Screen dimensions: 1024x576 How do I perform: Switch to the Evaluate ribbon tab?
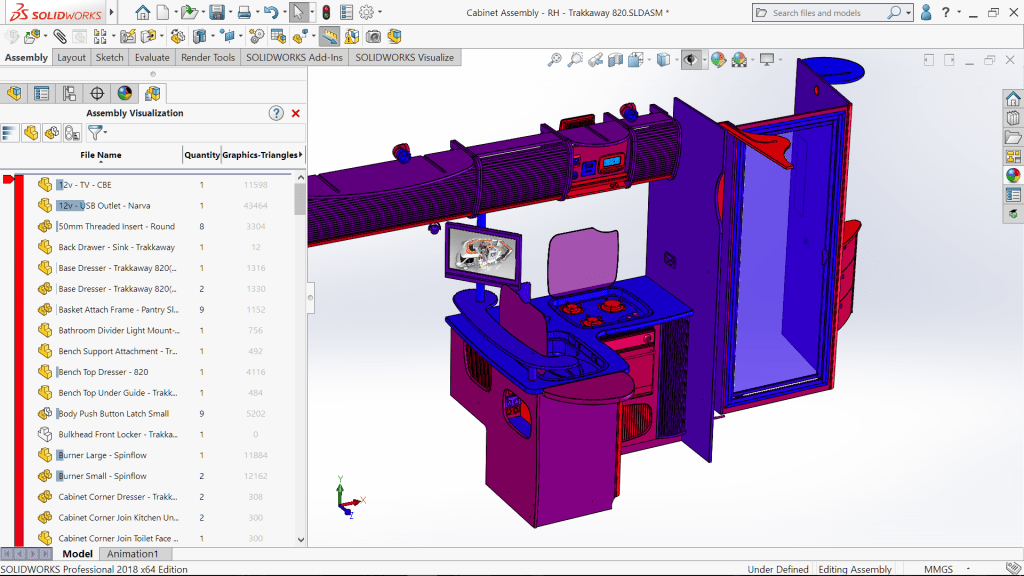(x=152, y=58)
